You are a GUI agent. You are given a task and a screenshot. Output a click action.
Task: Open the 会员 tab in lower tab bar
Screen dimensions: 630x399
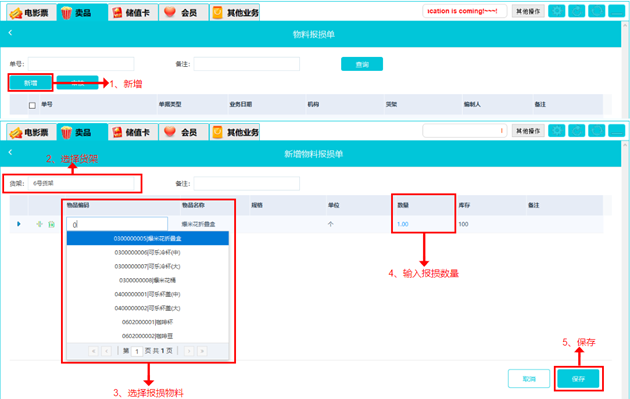coord(184,132)
